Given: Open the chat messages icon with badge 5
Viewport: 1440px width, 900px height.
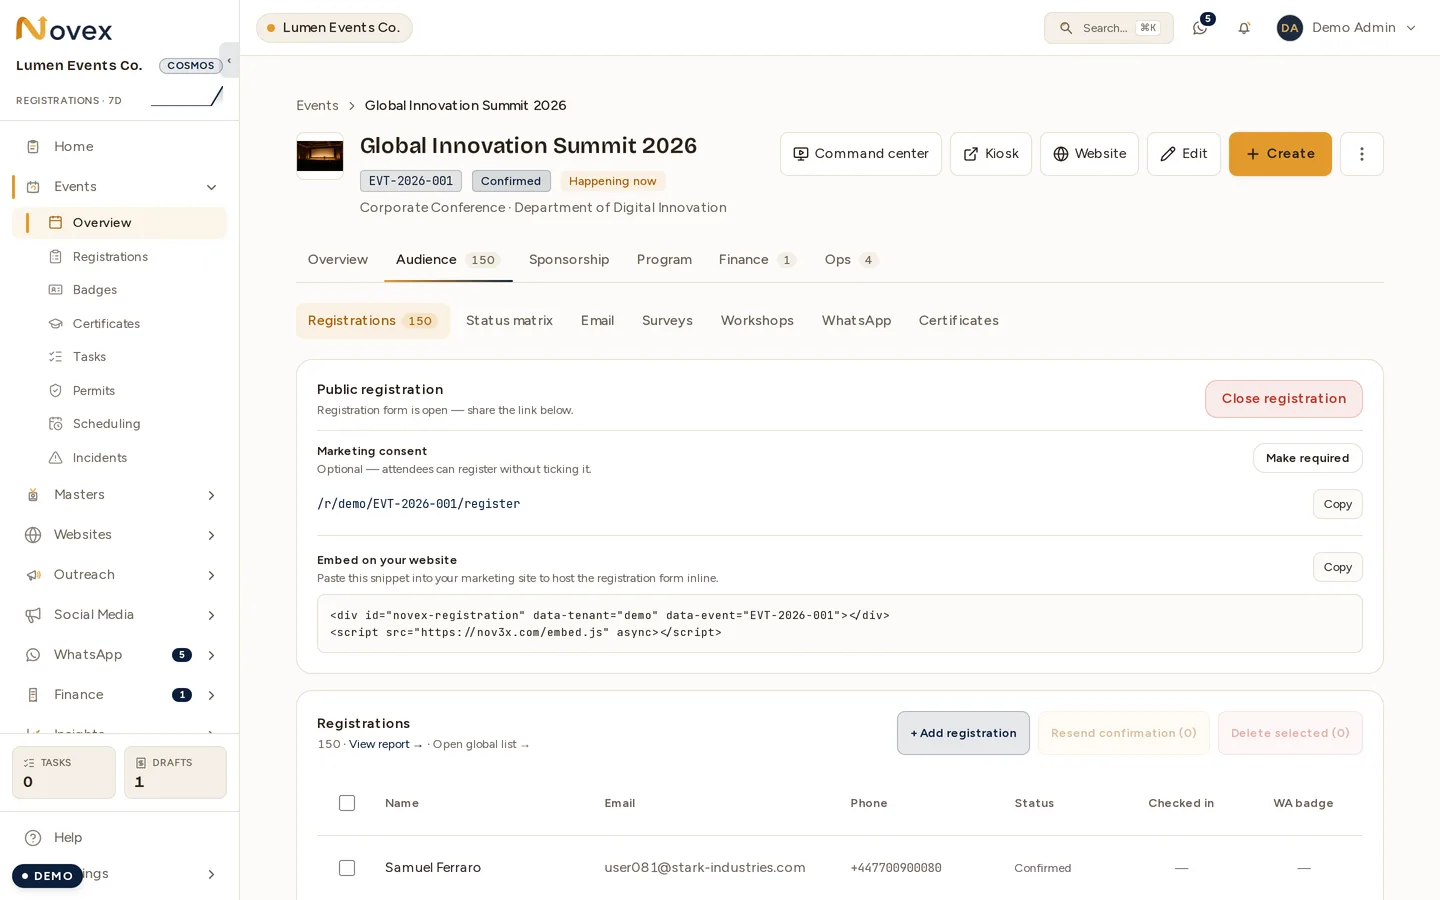Looking at the screenshot, I should coord(1200,28).
